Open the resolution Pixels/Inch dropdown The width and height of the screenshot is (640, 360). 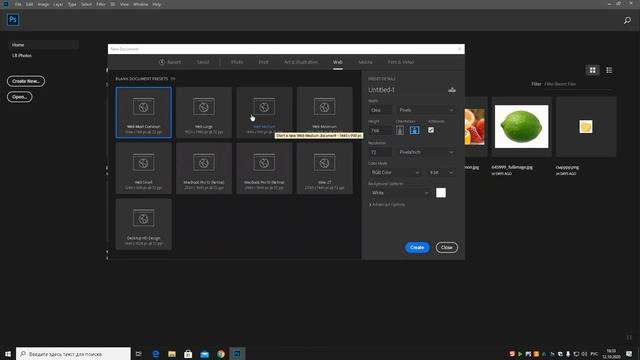point(426,152)
